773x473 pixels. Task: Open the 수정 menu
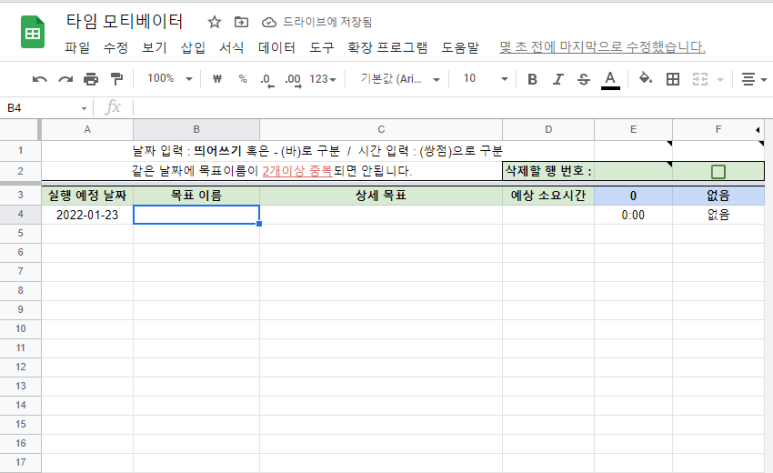(116, 47)
